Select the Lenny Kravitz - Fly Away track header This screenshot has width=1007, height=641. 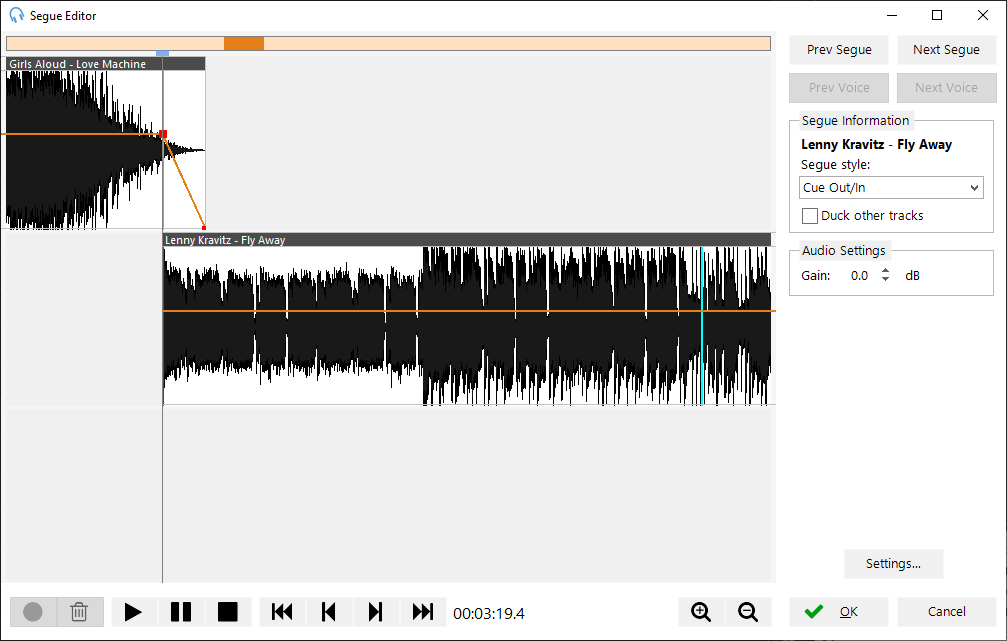point(467,240)
